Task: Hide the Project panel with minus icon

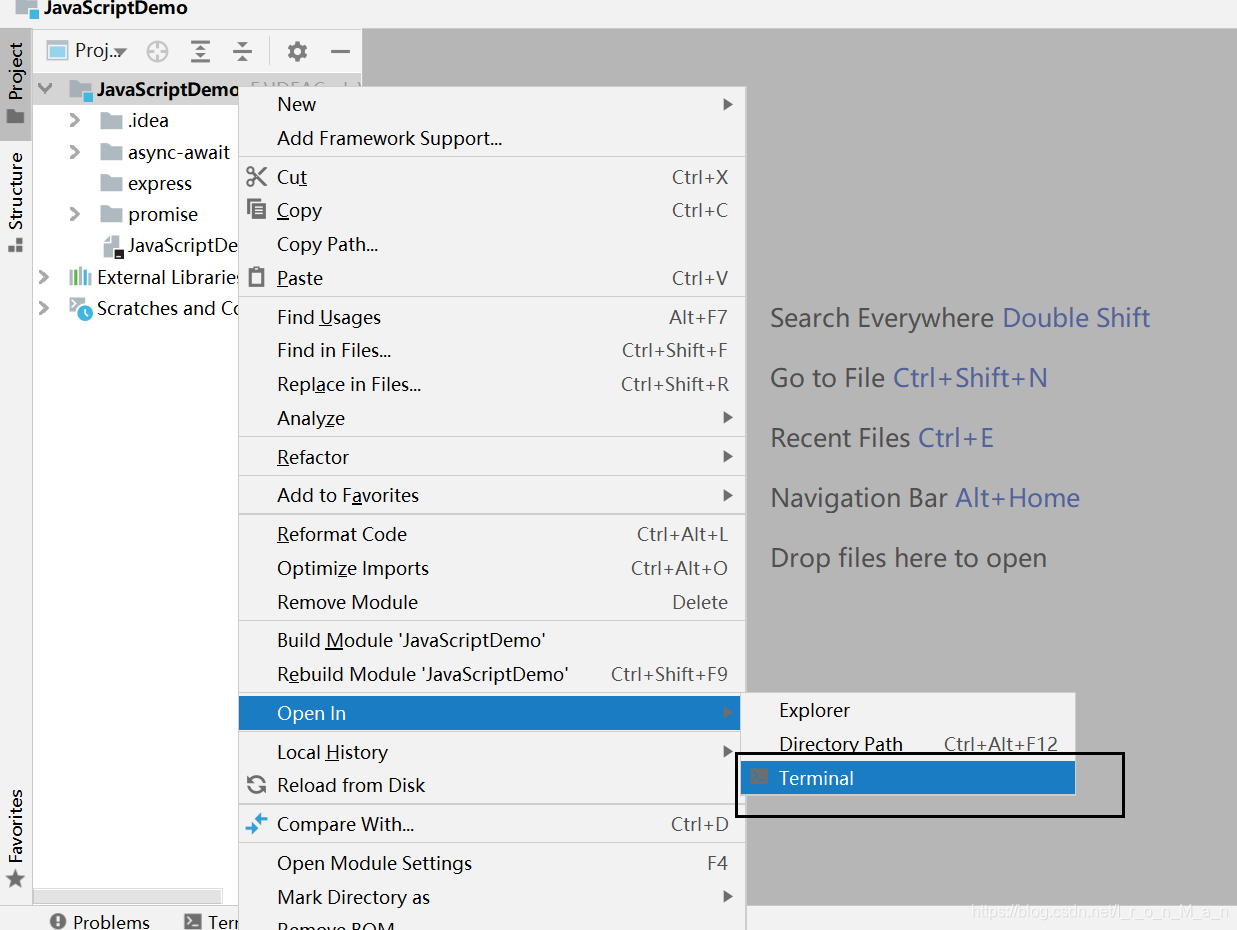Action: click(340, 51)
